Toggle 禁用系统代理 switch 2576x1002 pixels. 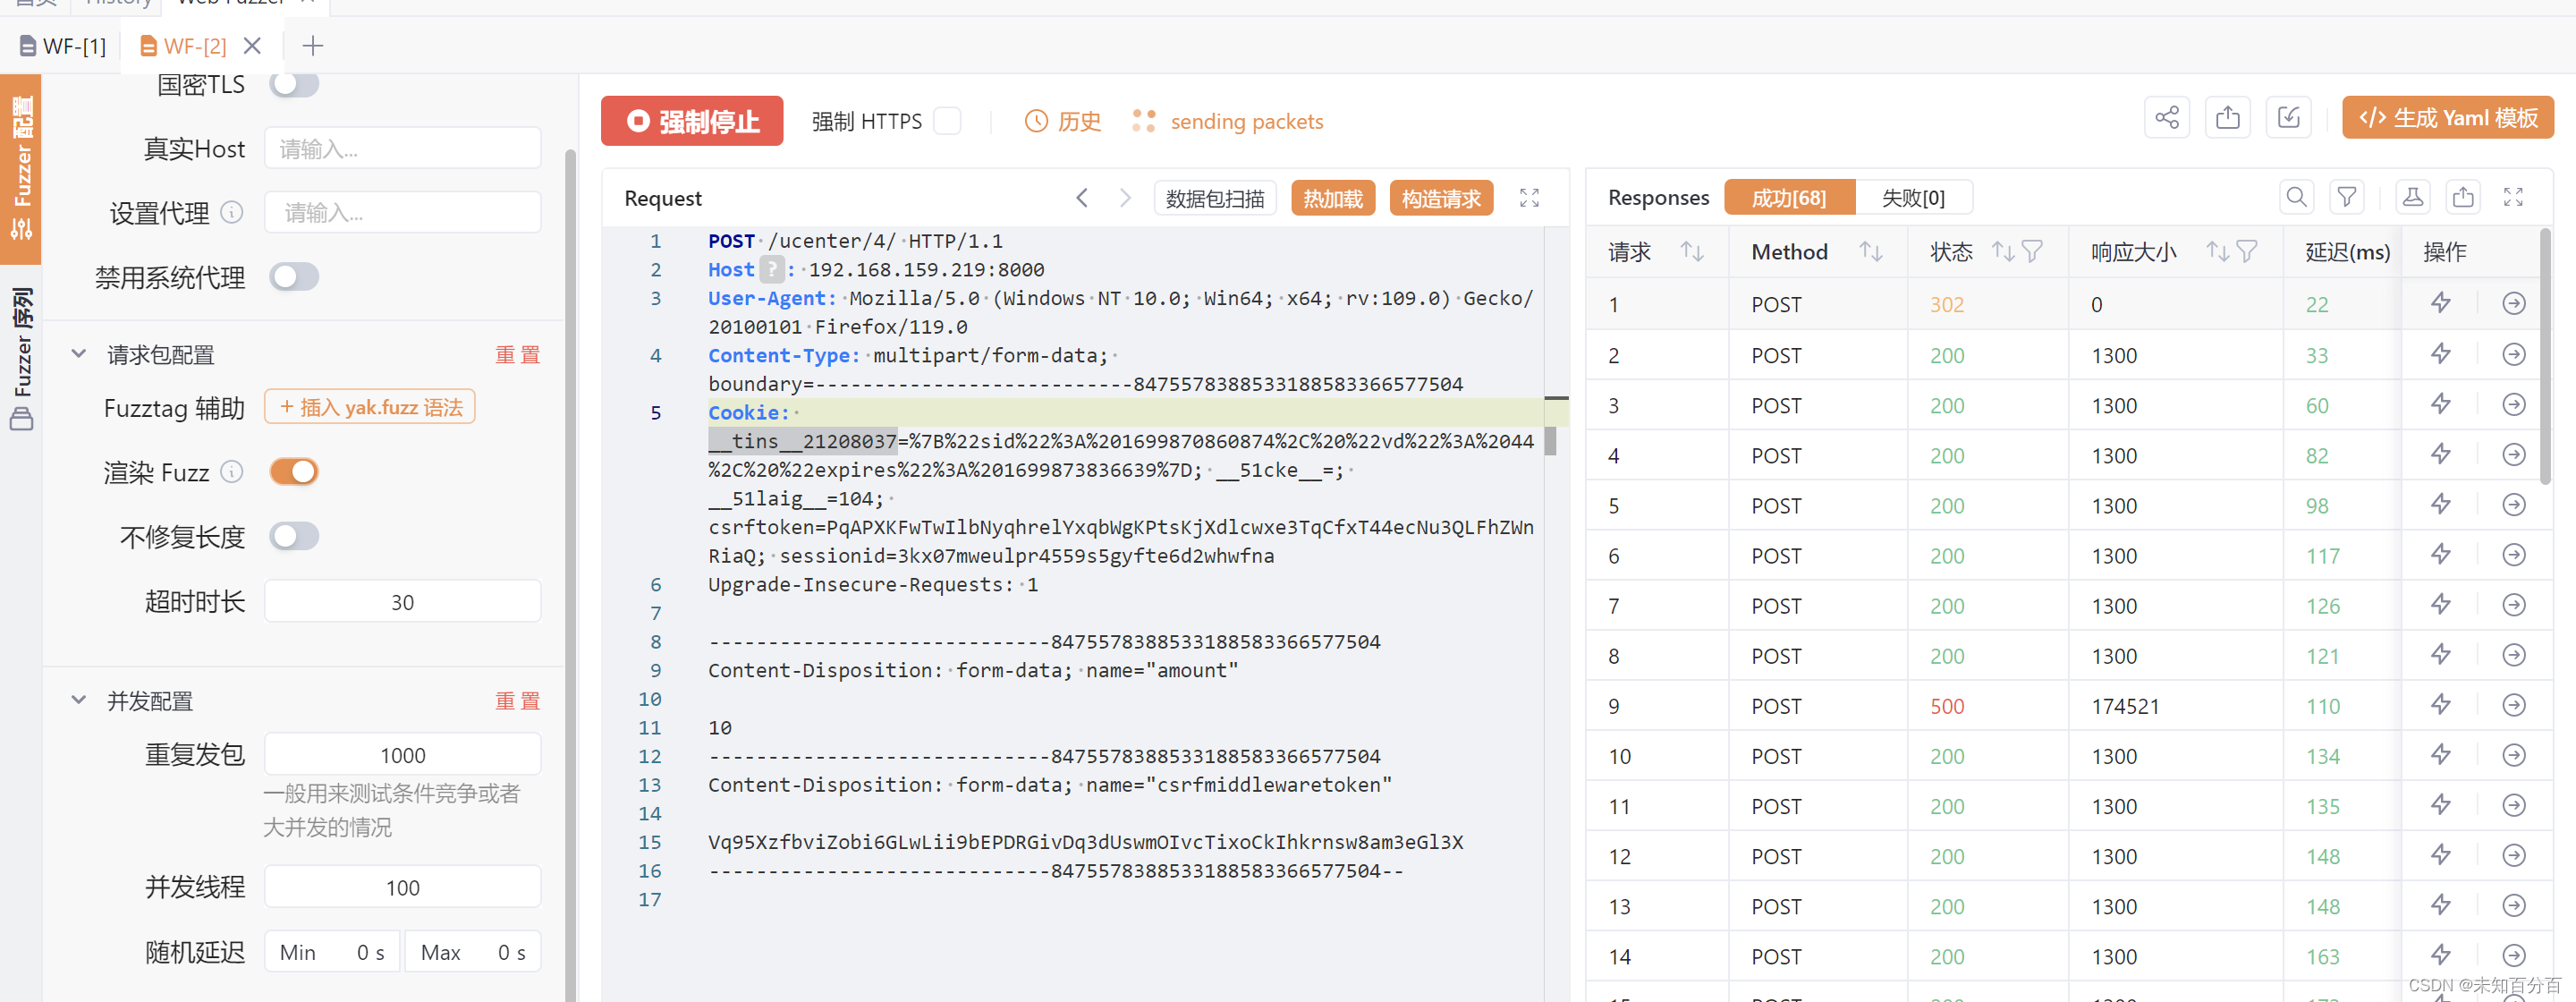click(294, 276)
